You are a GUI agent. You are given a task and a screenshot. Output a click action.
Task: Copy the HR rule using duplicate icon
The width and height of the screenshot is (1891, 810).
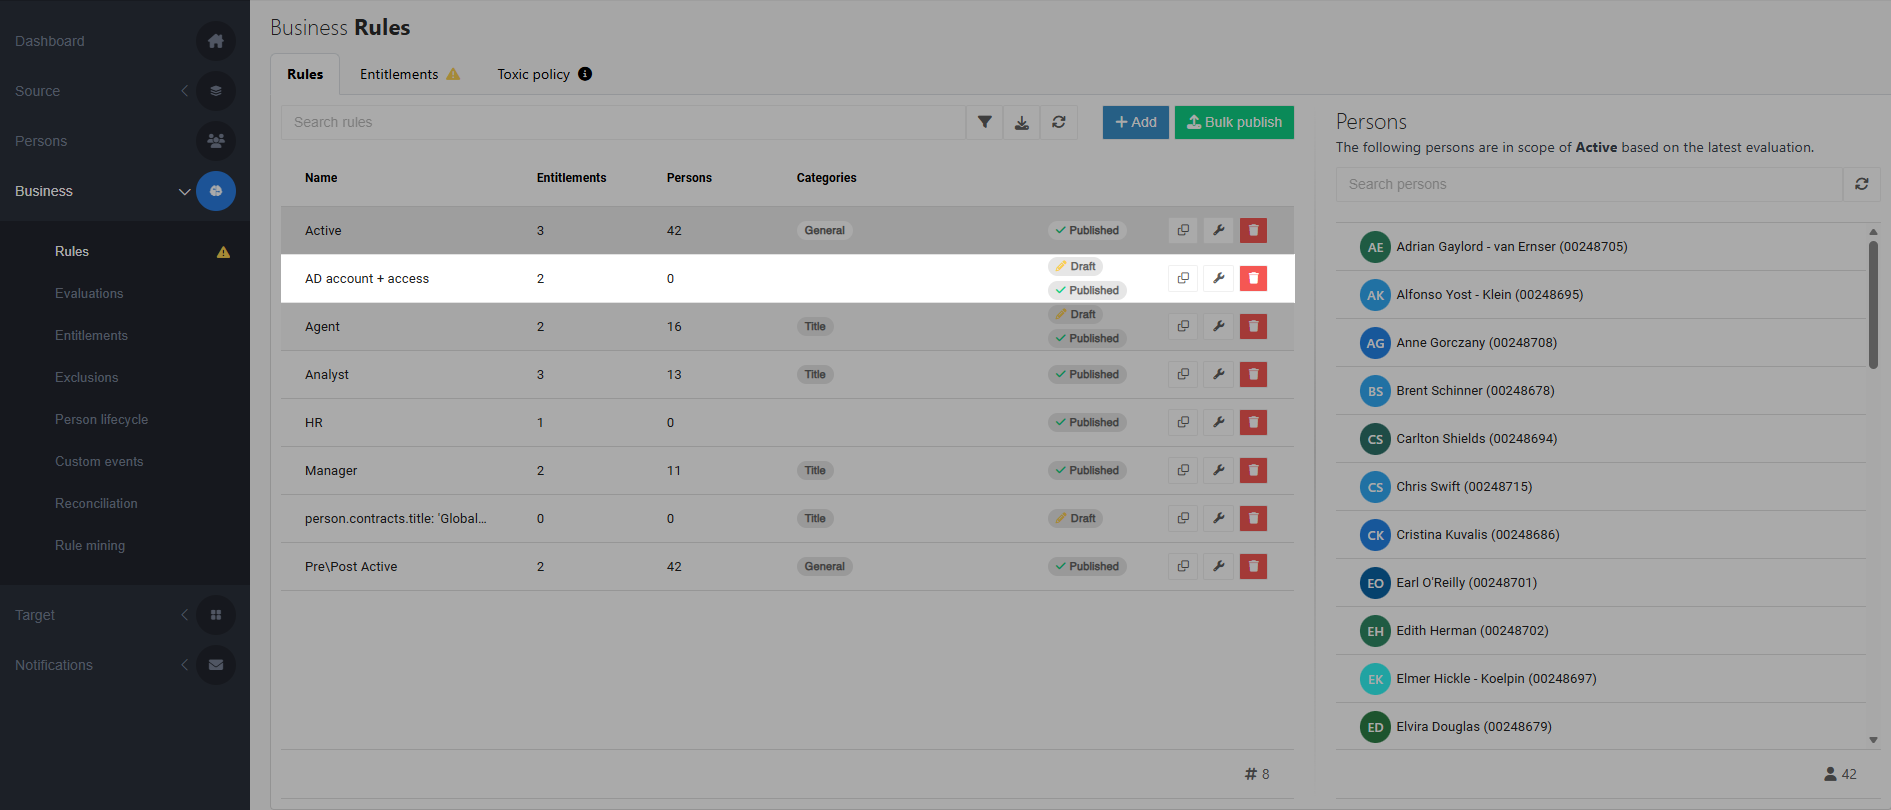pos(1183,422)
